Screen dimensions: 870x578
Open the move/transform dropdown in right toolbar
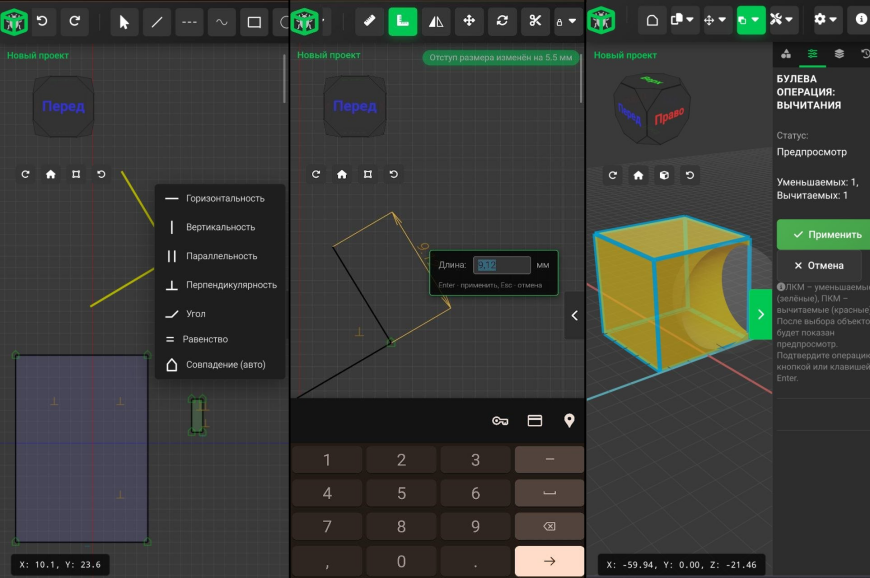coord(715,21)
